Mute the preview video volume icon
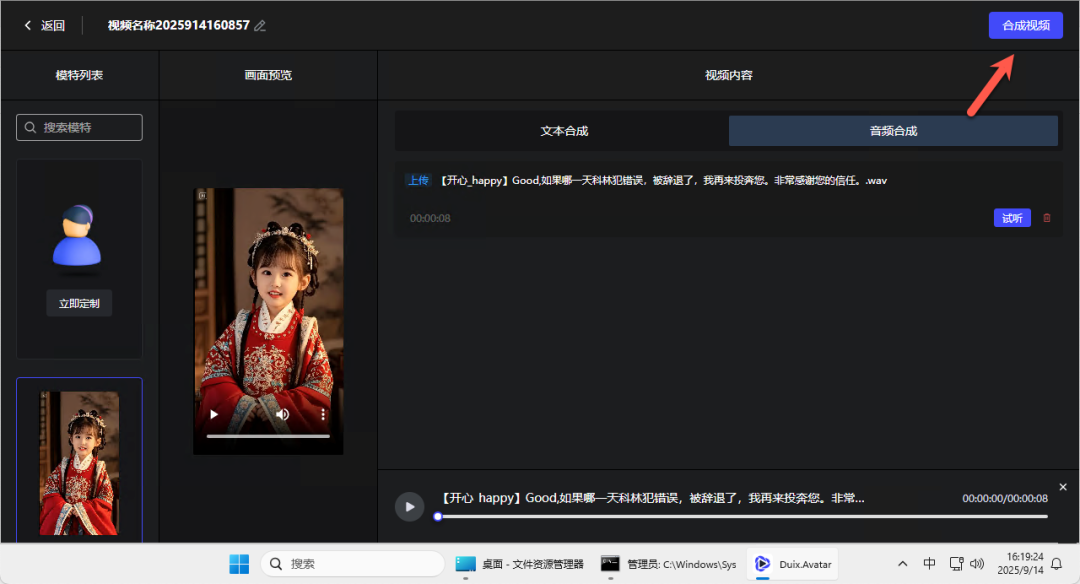Viewport: 1080px width, 584px height. pyautogui.click(x=283, y=414)
